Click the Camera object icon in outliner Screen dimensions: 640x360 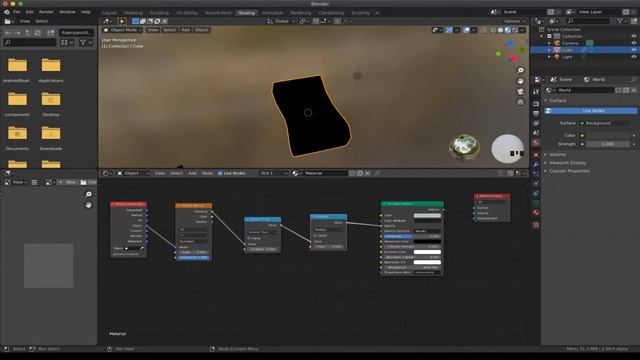[557, 43]
